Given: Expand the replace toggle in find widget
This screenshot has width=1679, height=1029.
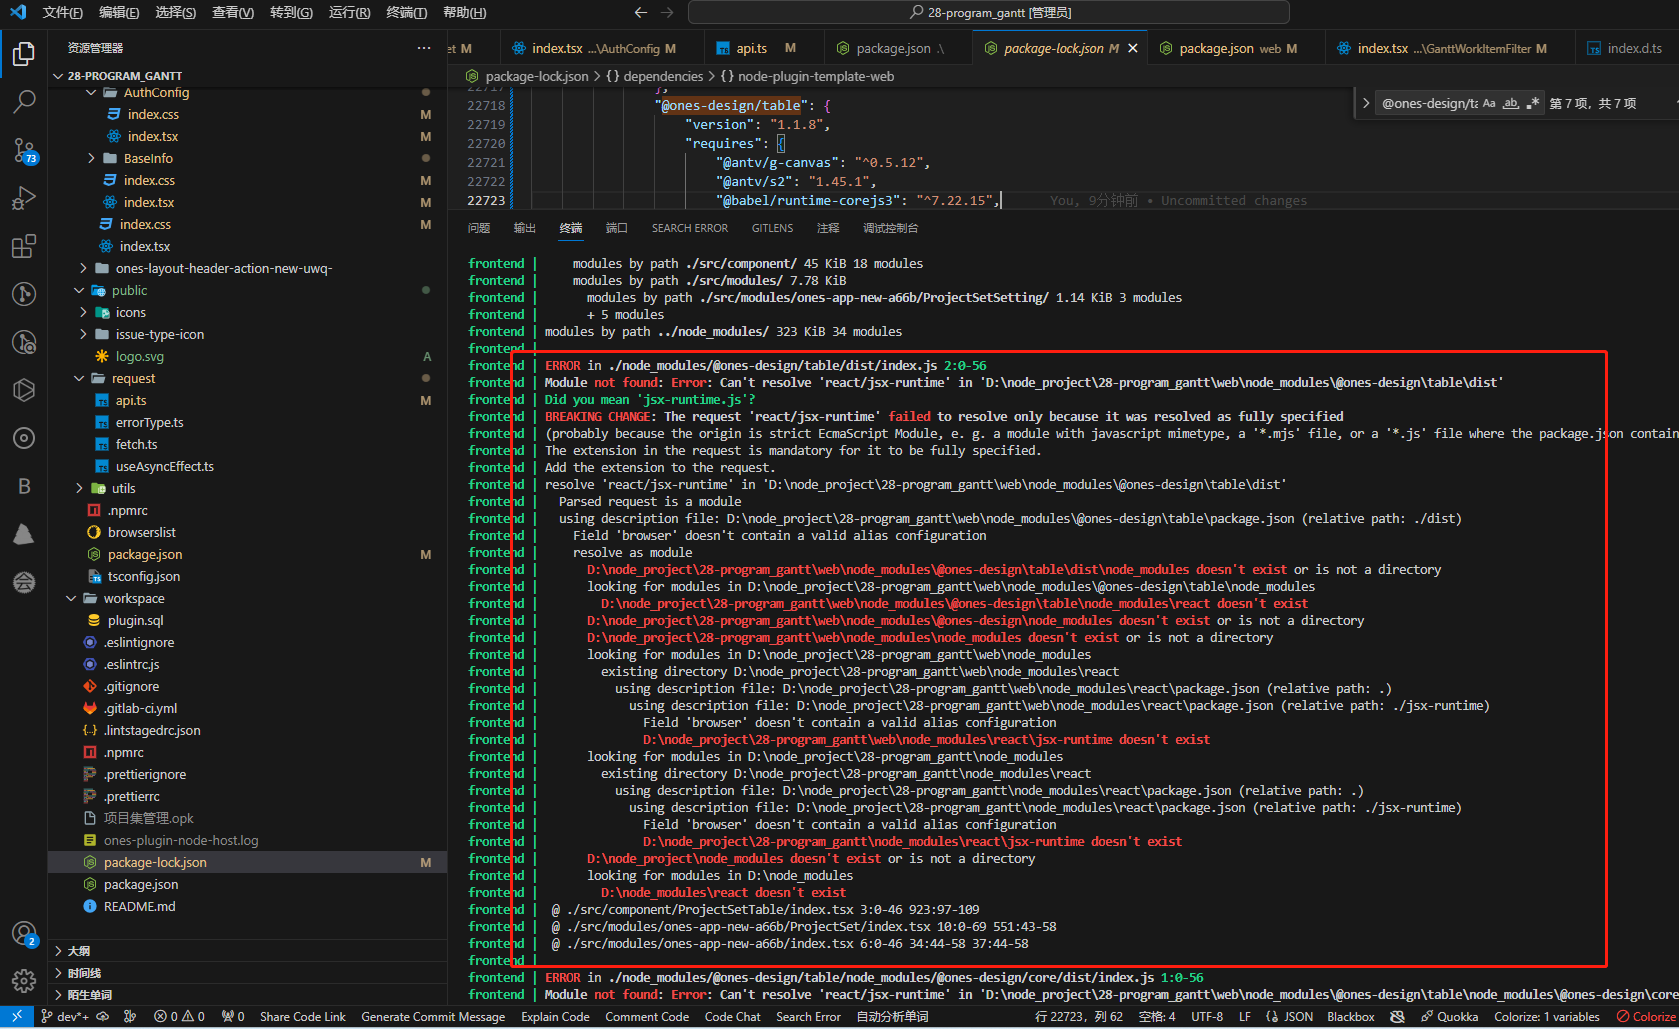Looking at the screenshot, I should (1366, 103).
